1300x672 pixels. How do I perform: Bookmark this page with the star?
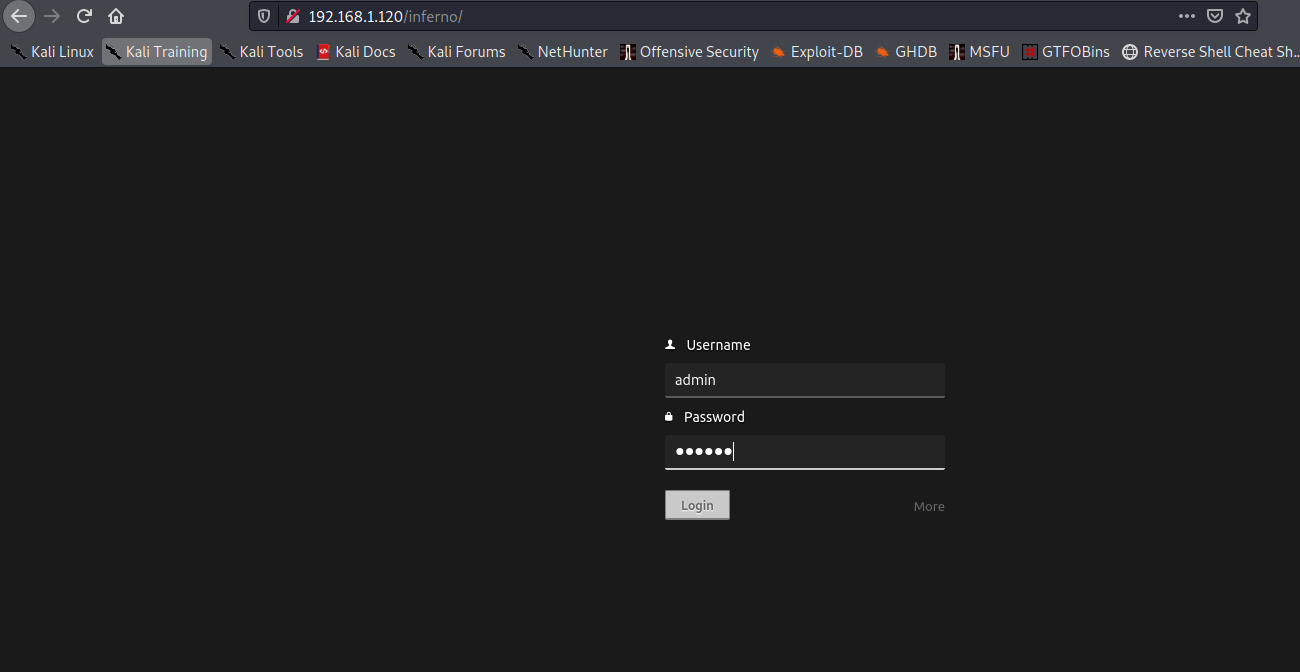pyautogui.click(x=1243, y=16)
